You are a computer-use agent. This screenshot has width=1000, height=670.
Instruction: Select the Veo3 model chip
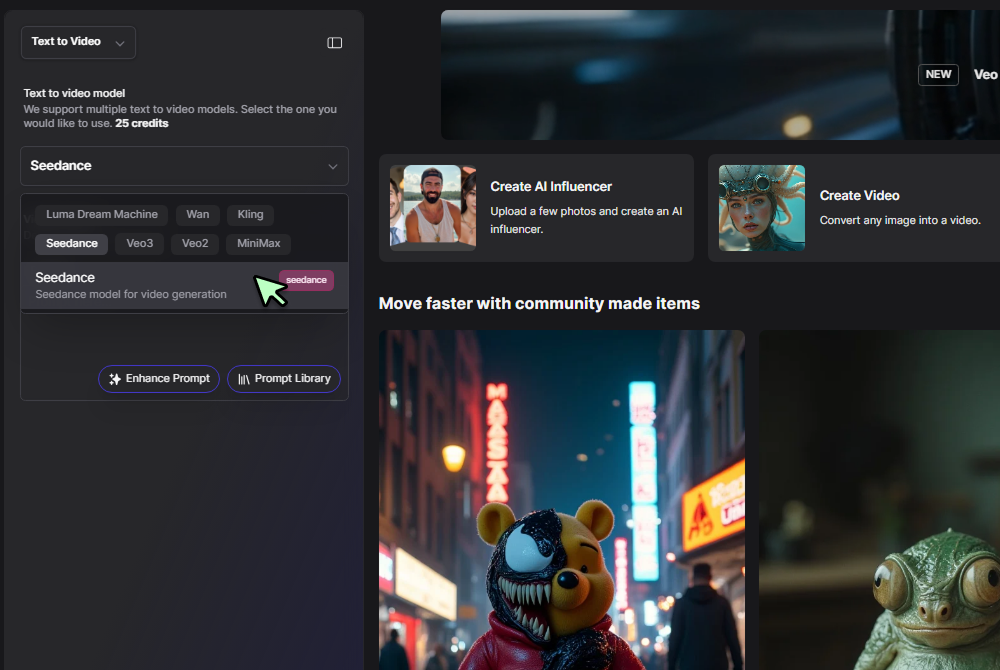click(141, 243)
